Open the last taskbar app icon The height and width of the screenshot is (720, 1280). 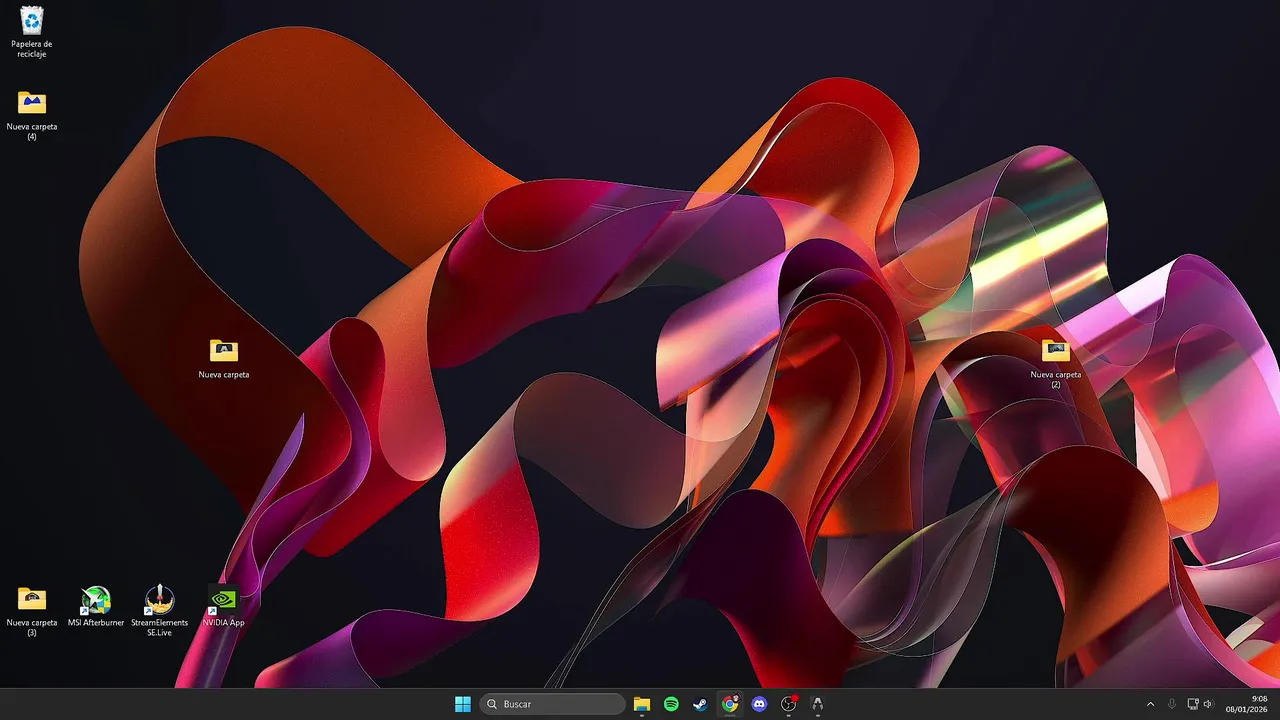tap(818, 704)
